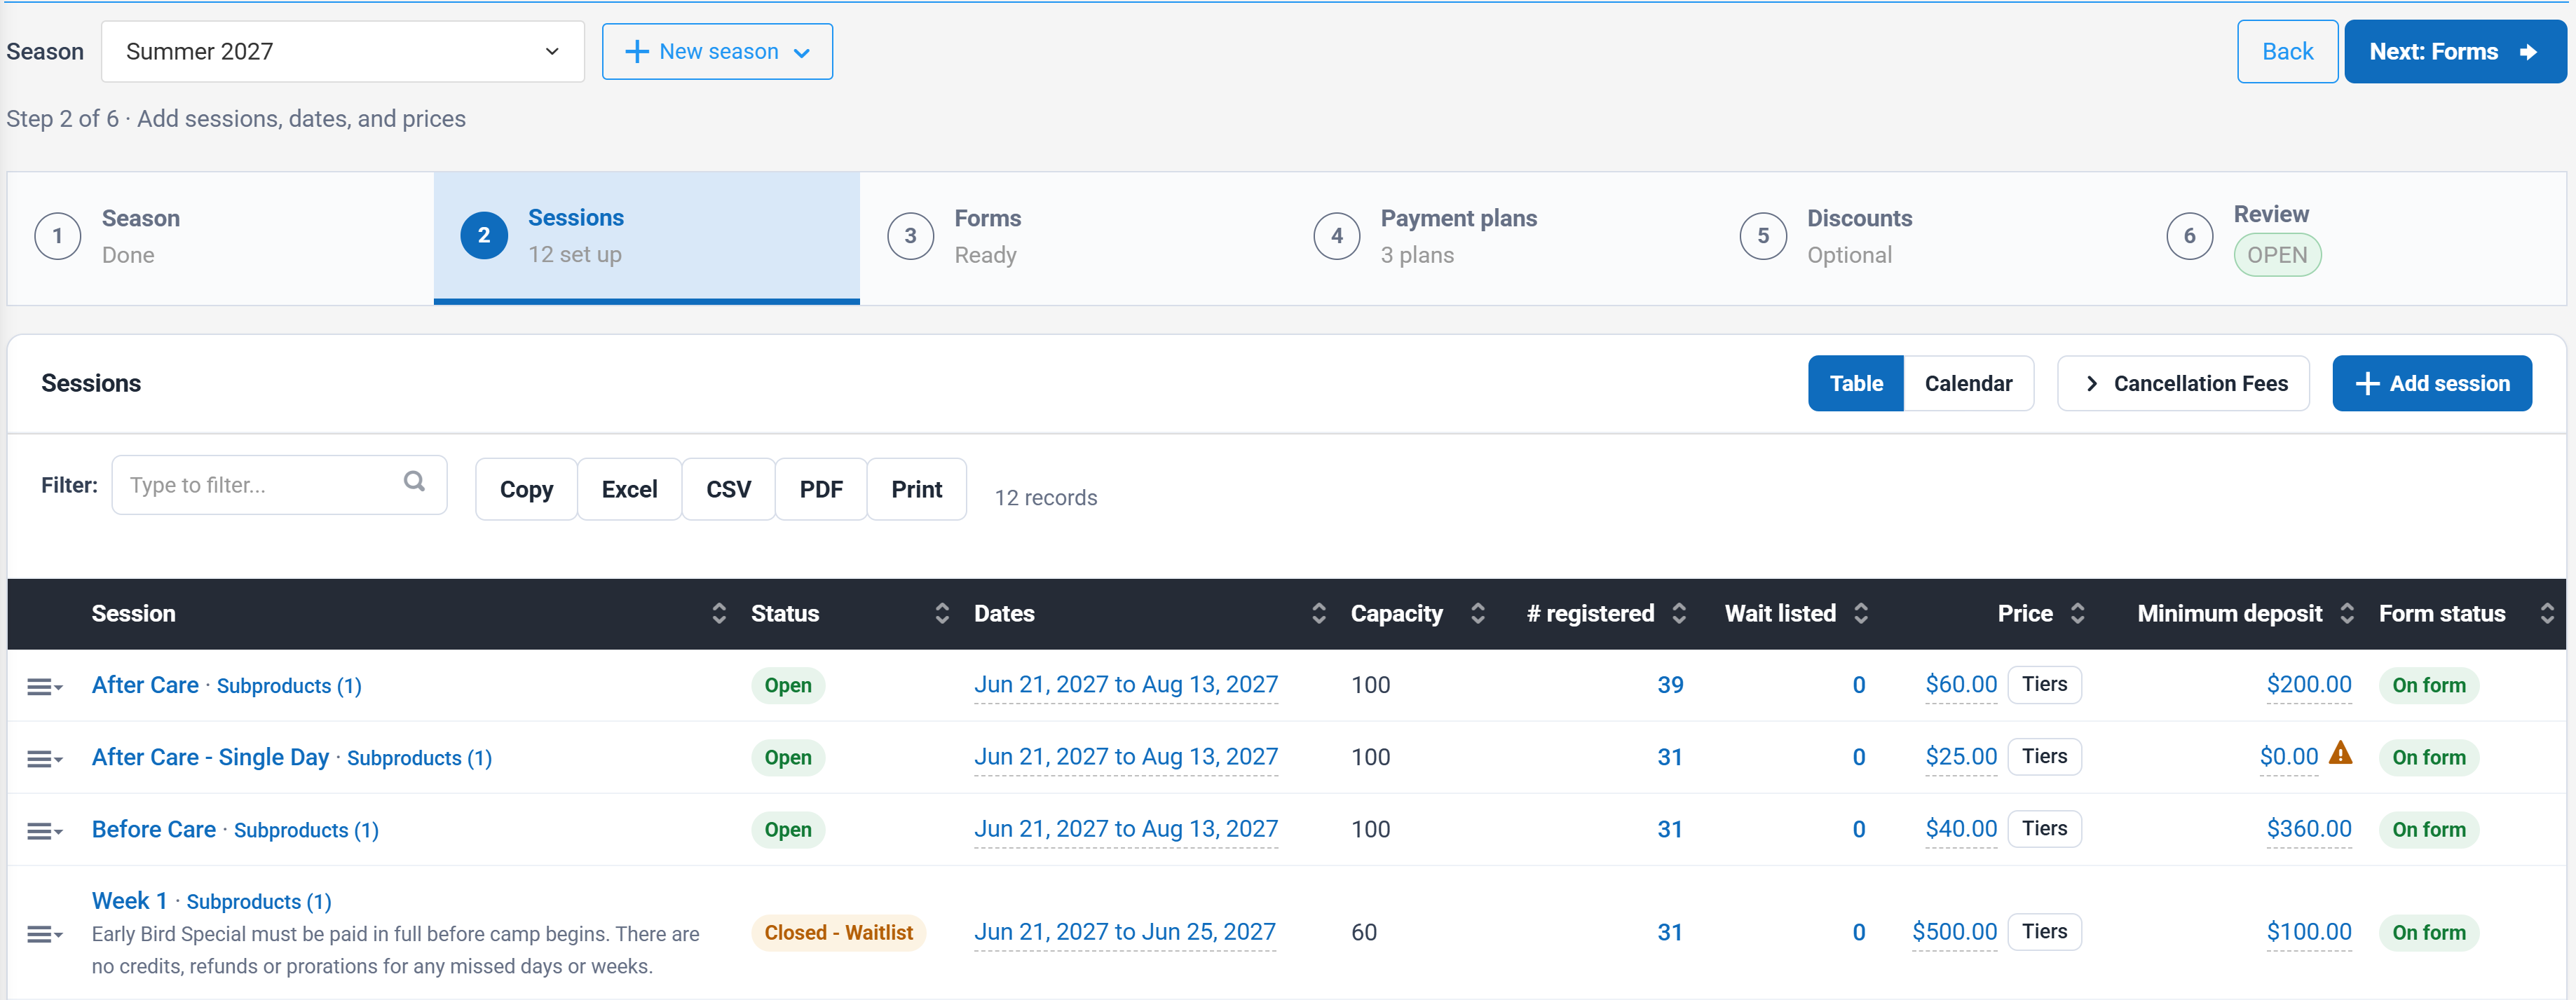The width and height of the screenshot is (2576, 1000).
Task: Click the Add session button
Action: [2432, 383]
